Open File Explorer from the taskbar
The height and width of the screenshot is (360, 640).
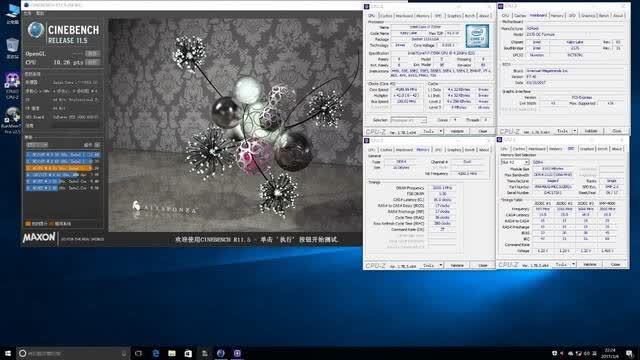click(172, 353)
